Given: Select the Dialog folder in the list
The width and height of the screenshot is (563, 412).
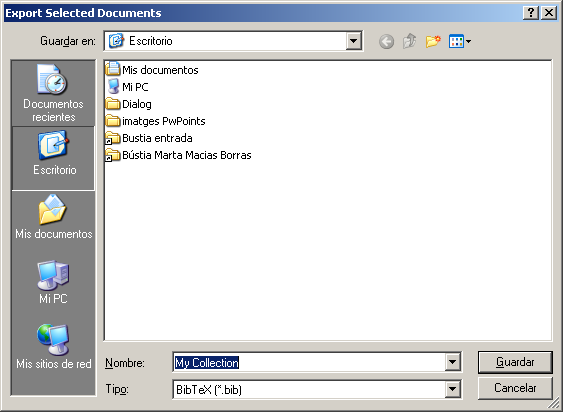Looking at the screenshot, I should coord(129,104).
